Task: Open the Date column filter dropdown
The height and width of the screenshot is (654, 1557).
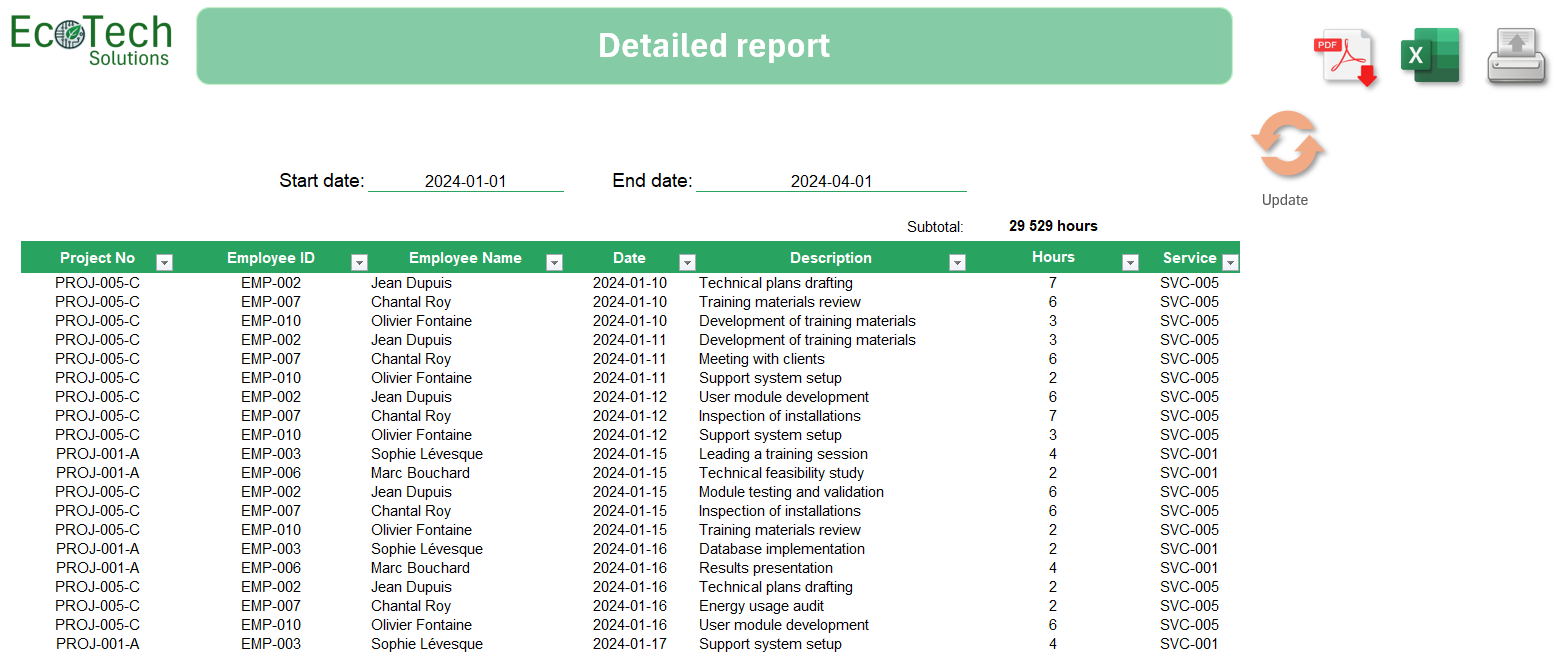Action: click(x=687, y=262)
